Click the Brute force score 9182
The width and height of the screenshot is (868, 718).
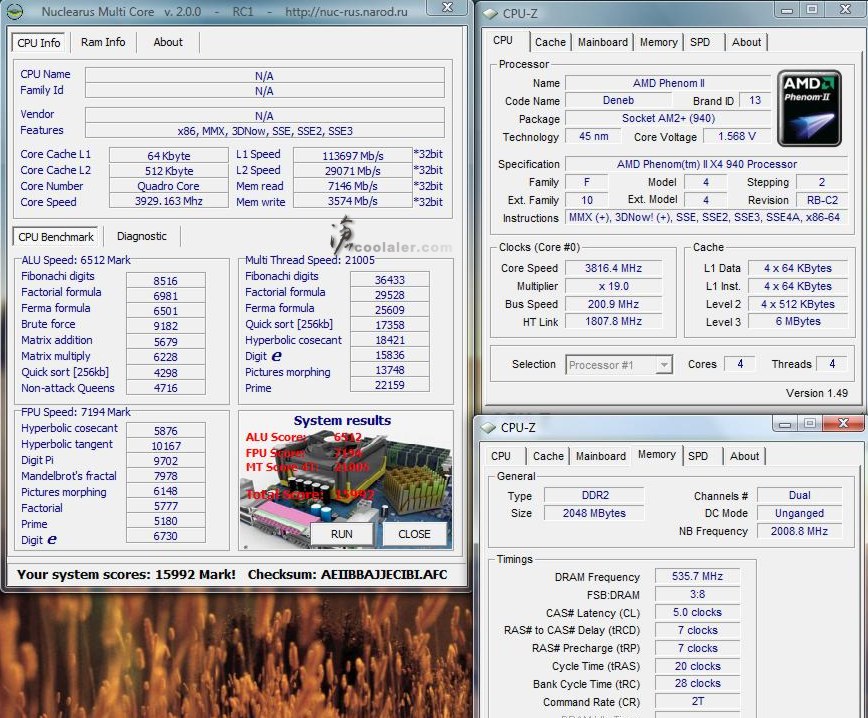[166, 326]
